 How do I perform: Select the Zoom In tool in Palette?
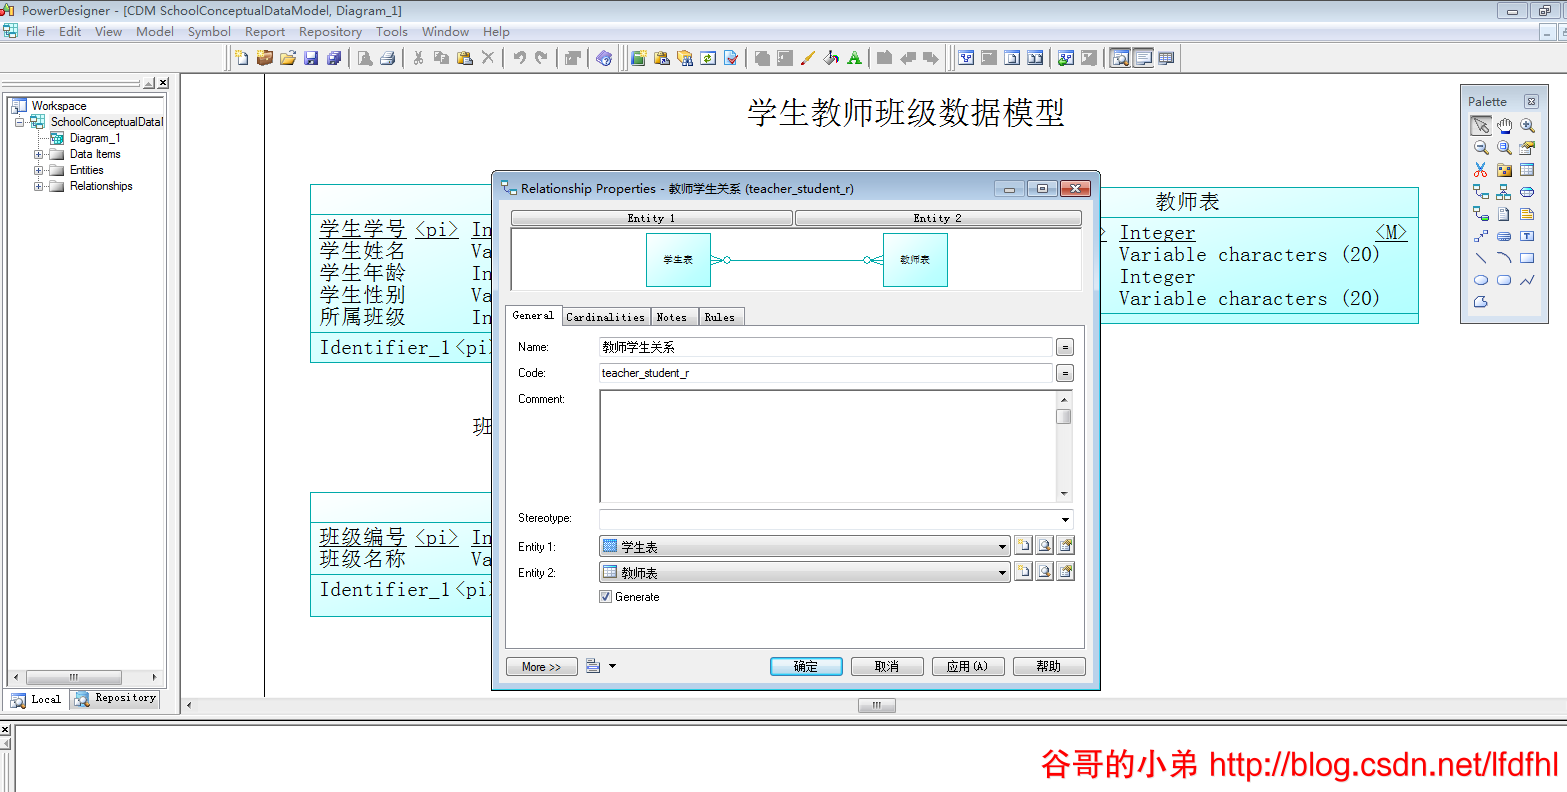click(x=1527, y=125)
